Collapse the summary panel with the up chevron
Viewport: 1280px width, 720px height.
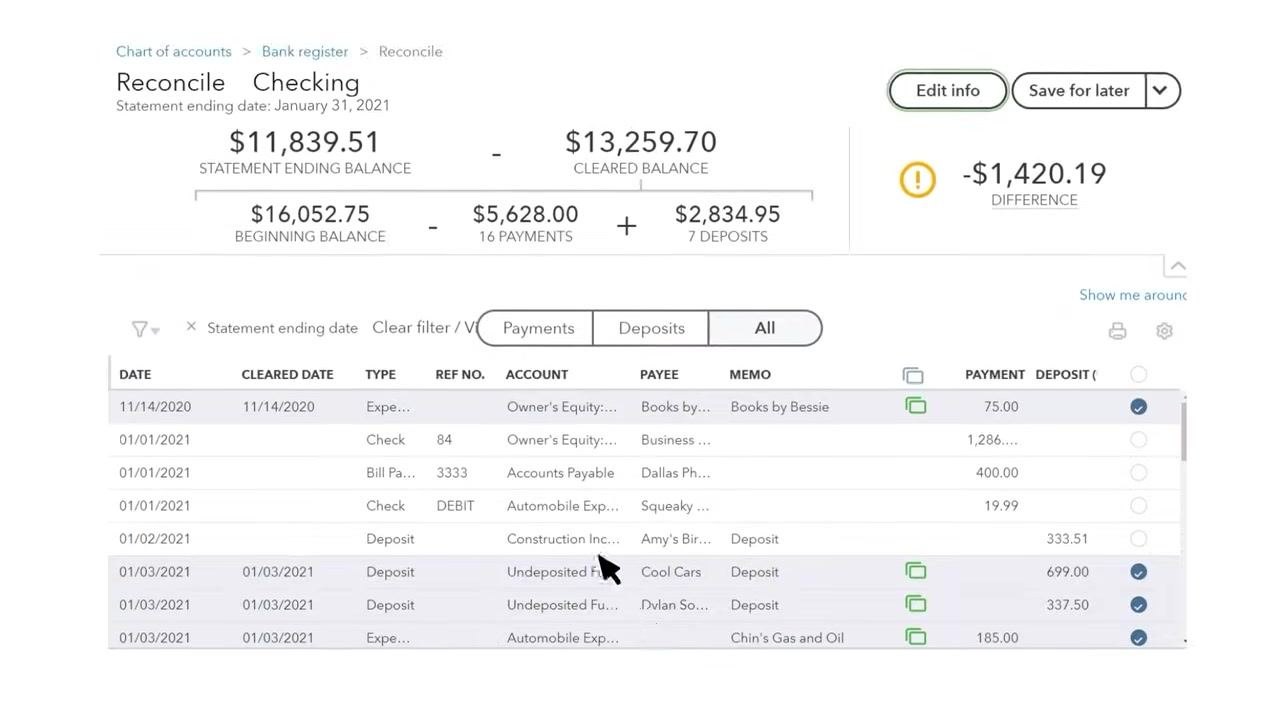tap(1177, 267)
